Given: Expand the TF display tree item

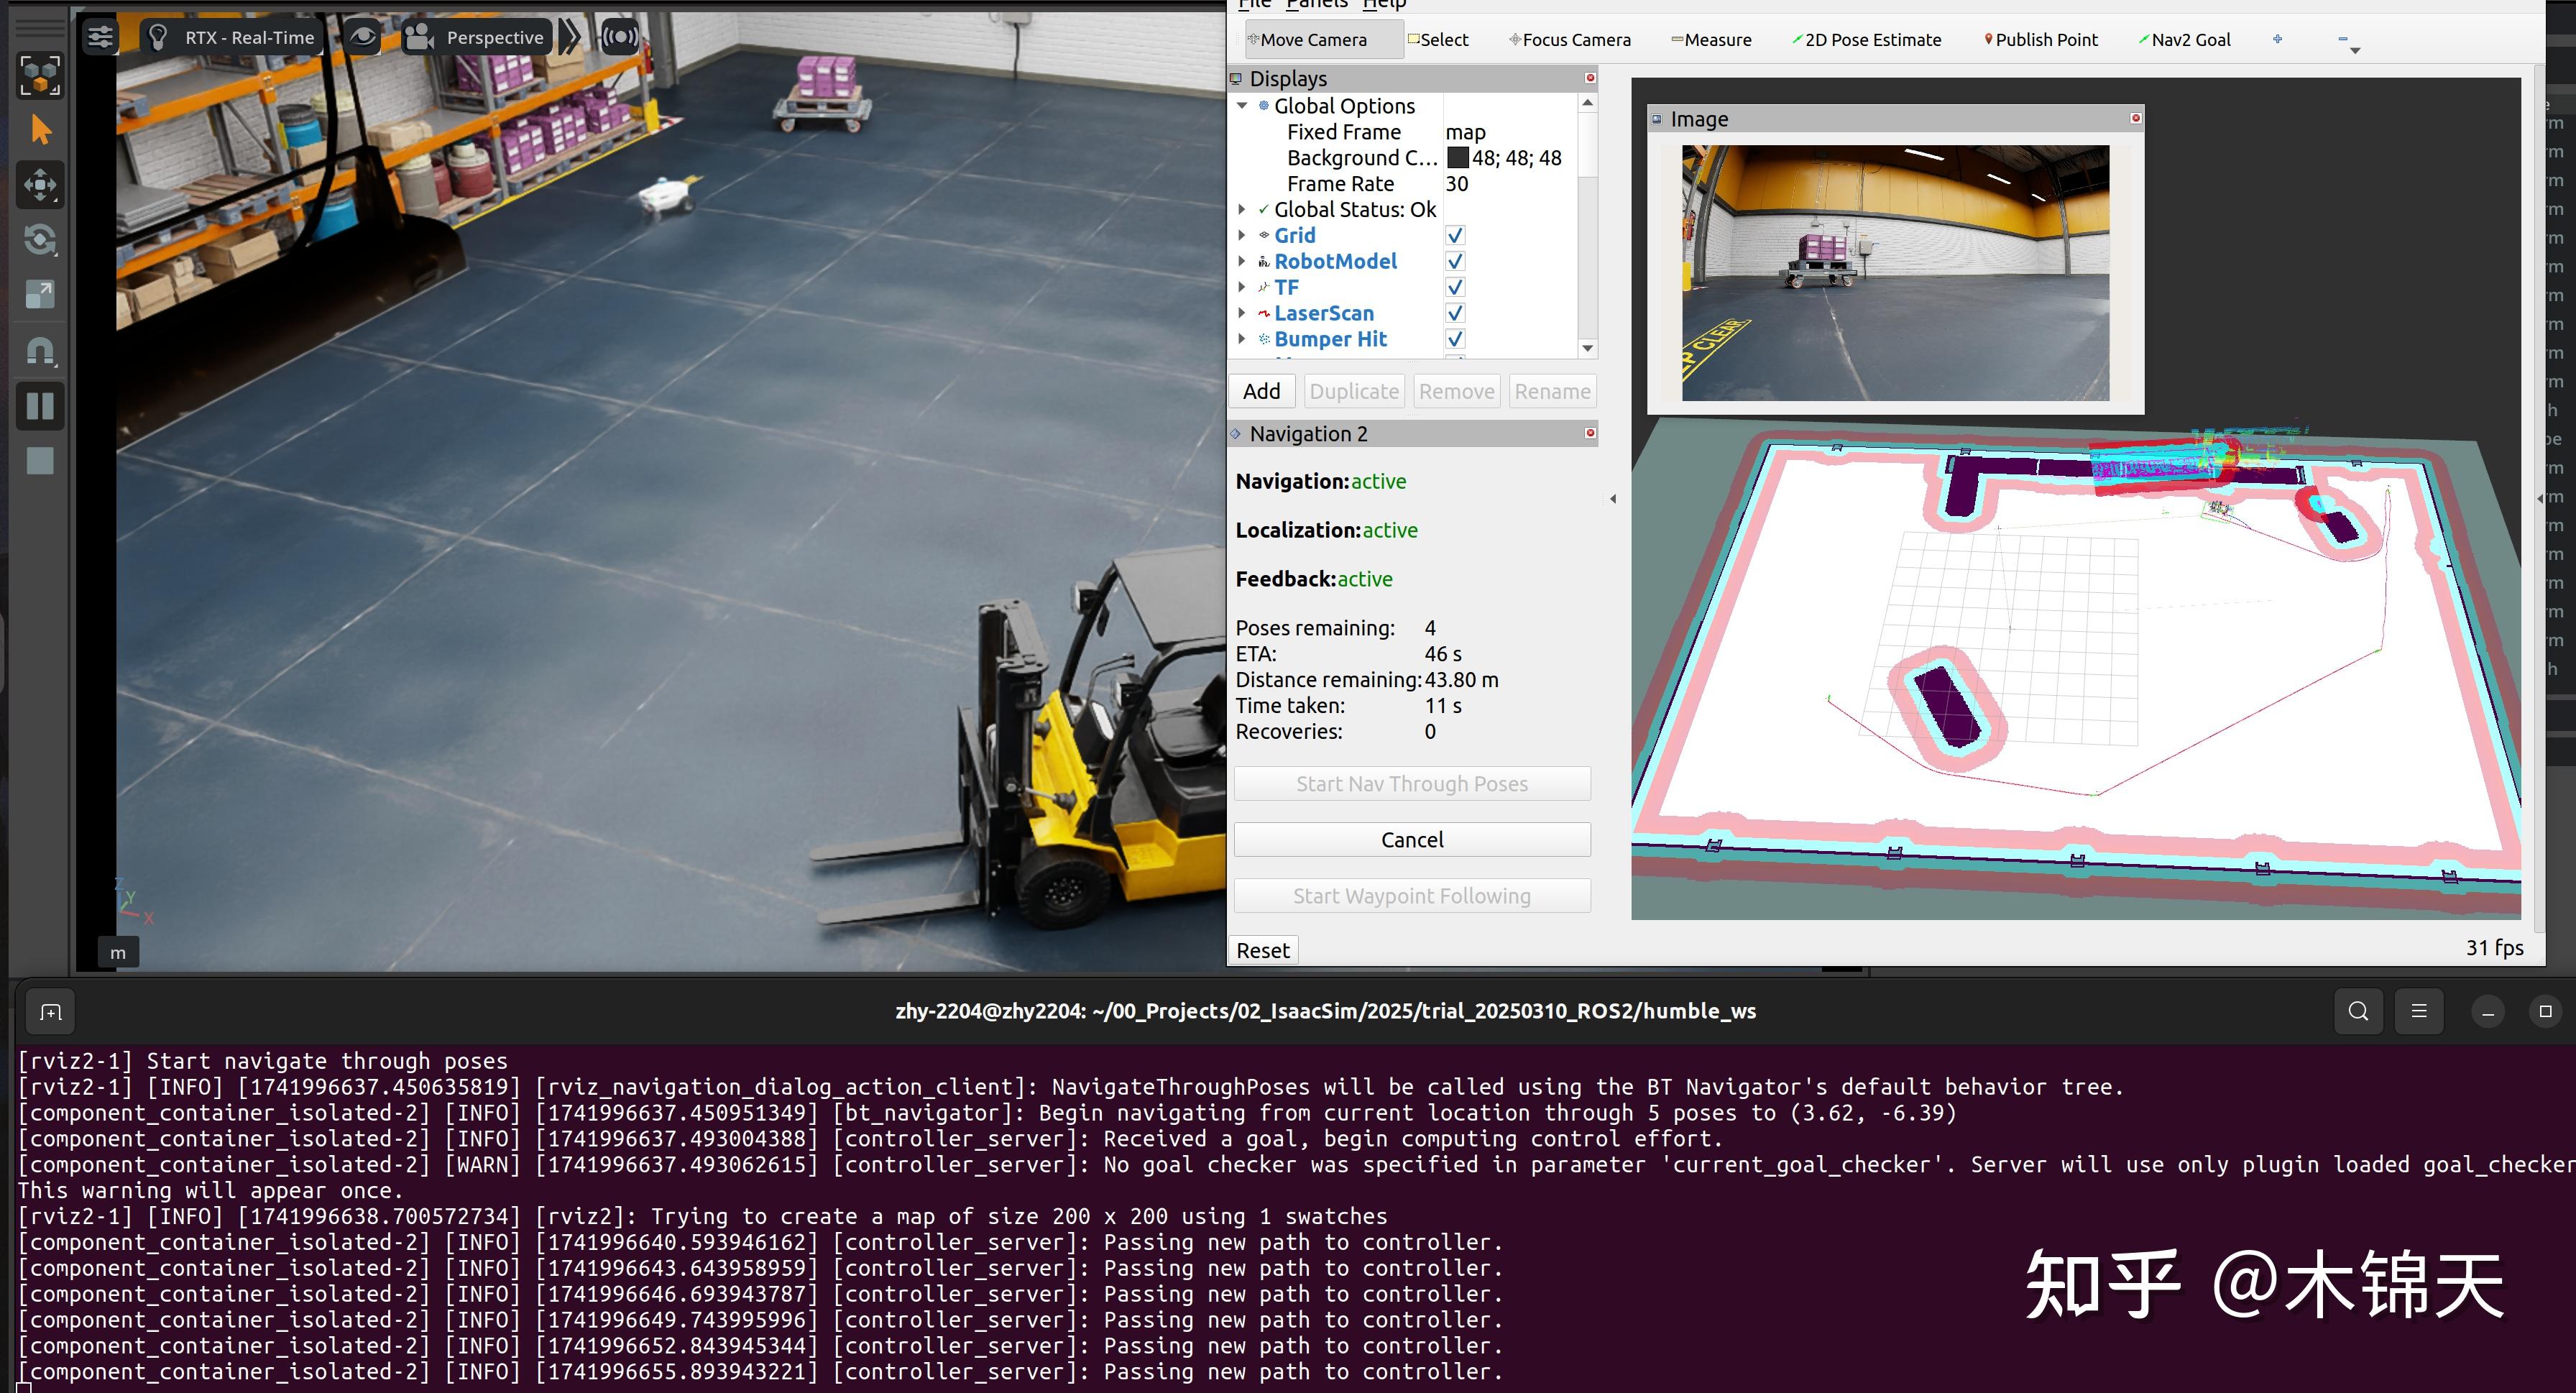Looking at the screenshot, I should (1242, 287).
